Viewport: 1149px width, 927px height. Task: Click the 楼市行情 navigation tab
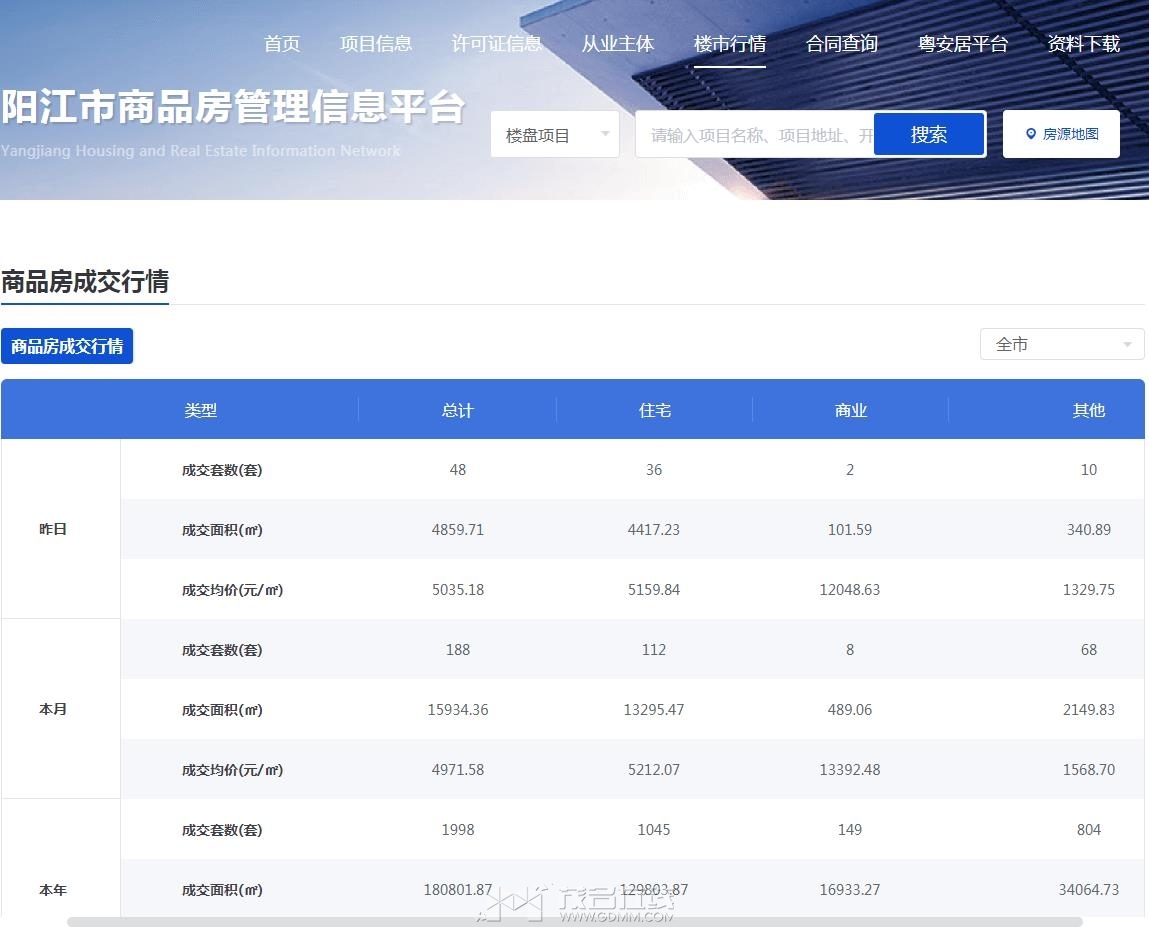tap(730, 44)
